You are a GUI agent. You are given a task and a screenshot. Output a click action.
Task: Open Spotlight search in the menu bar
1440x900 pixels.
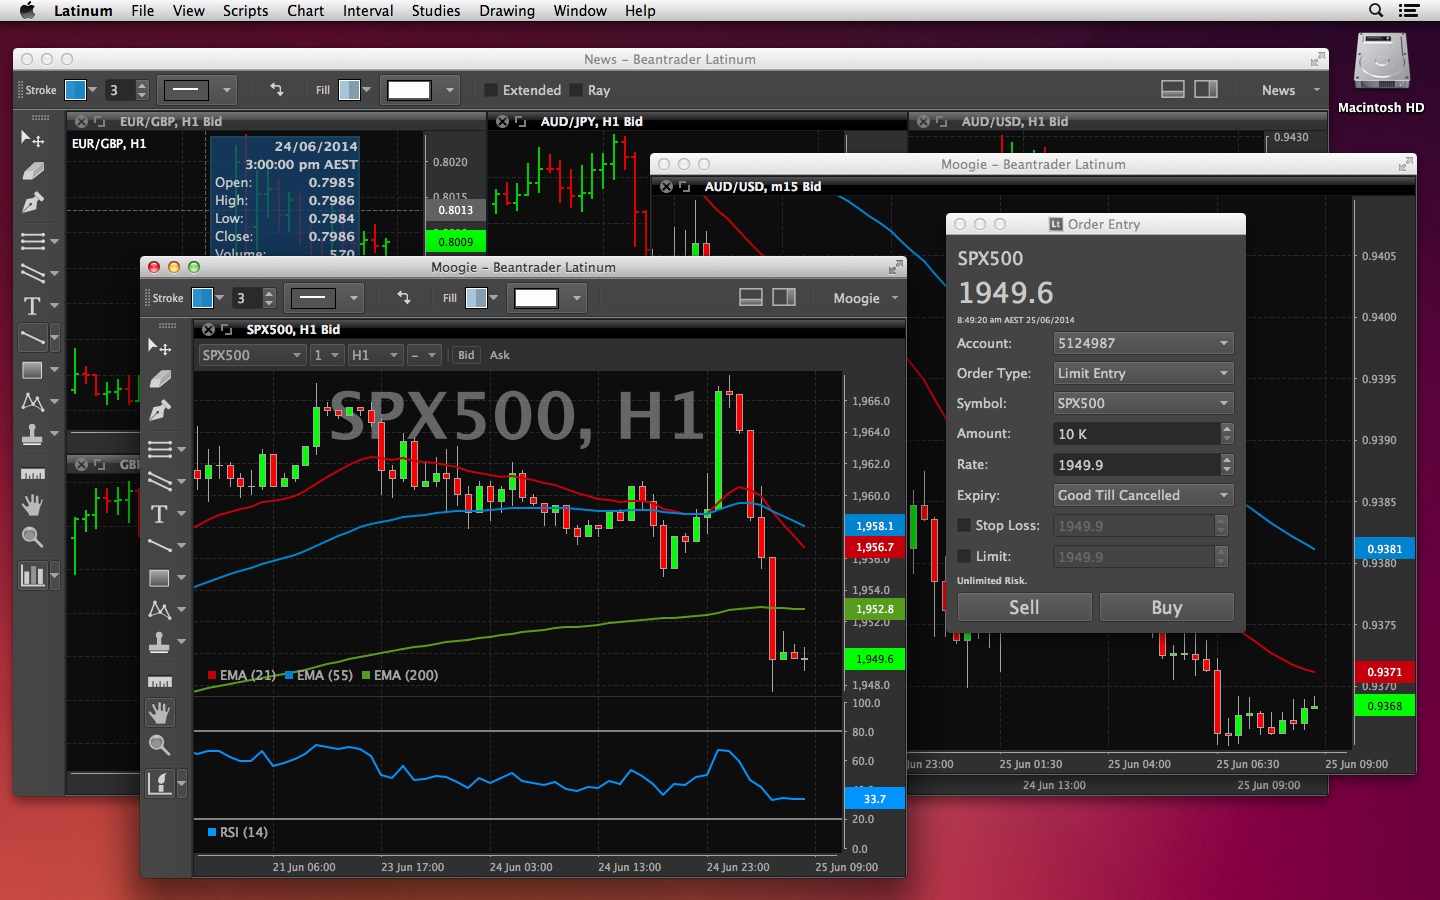point(1376,10)
